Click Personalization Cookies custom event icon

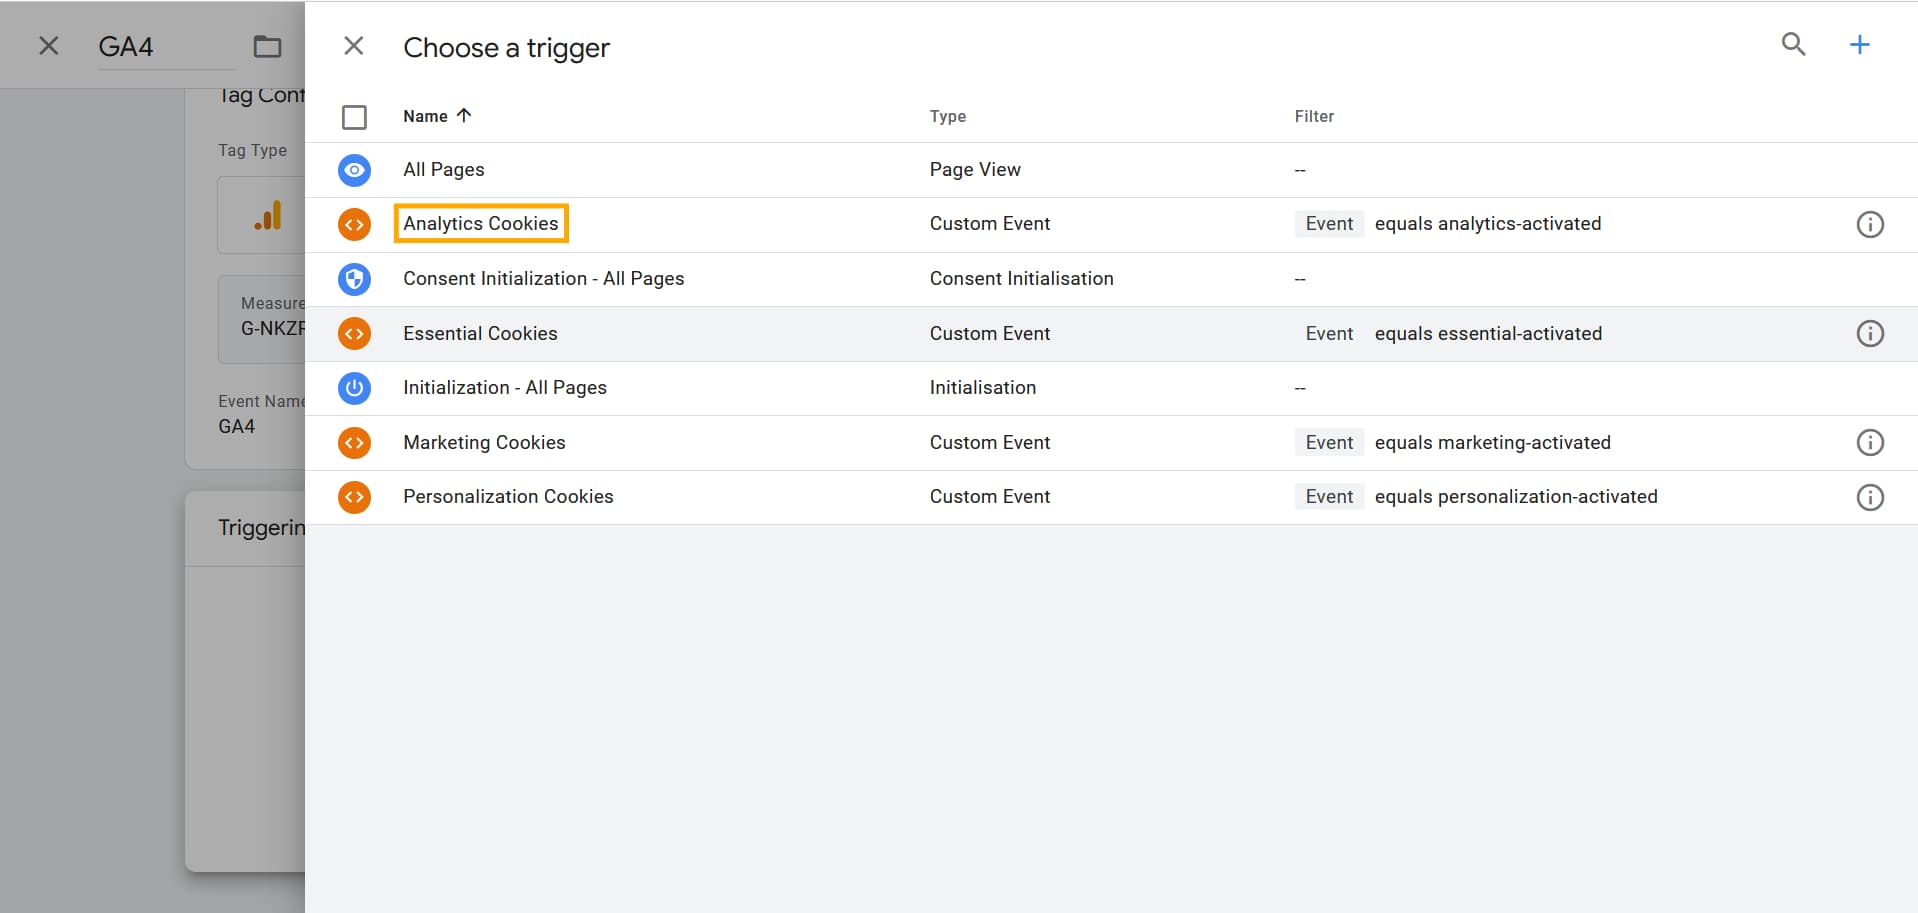pos(354,497)
